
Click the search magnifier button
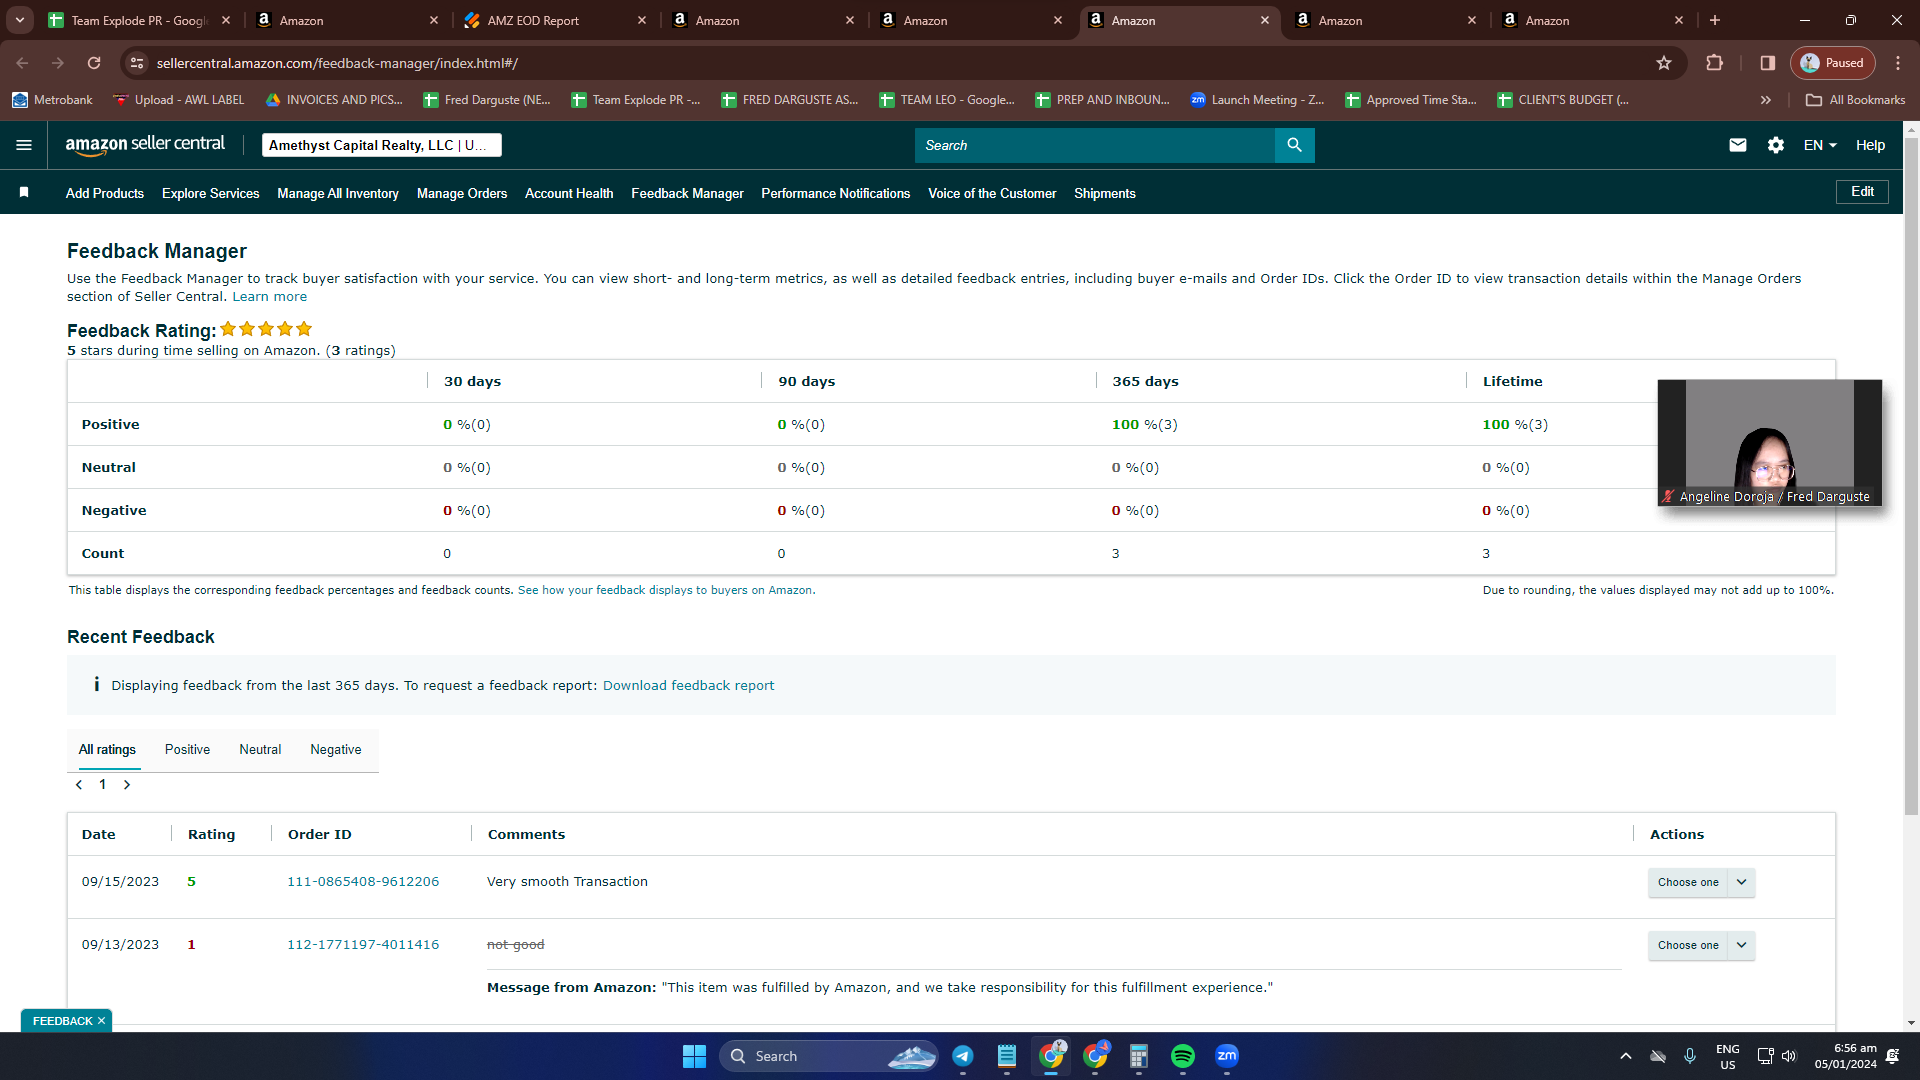point(1294,145)
